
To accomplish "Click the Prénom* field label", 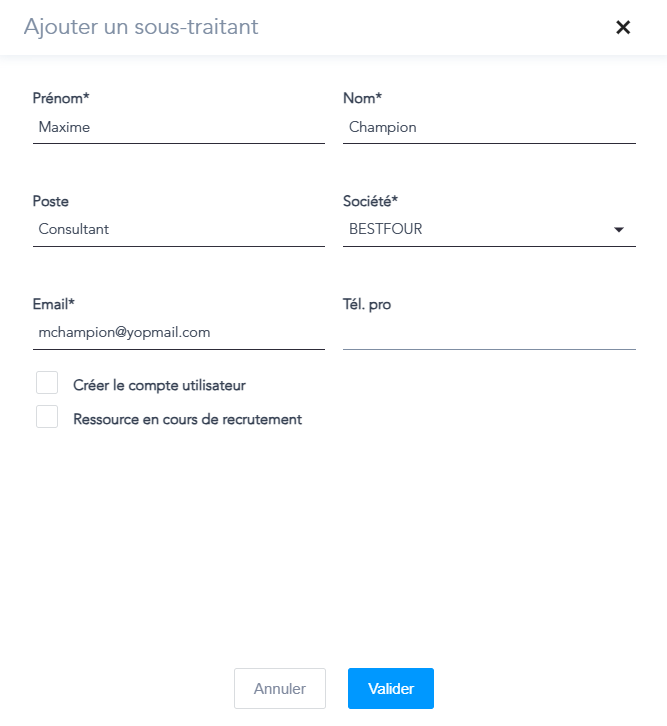I will (x=61, y=98).
